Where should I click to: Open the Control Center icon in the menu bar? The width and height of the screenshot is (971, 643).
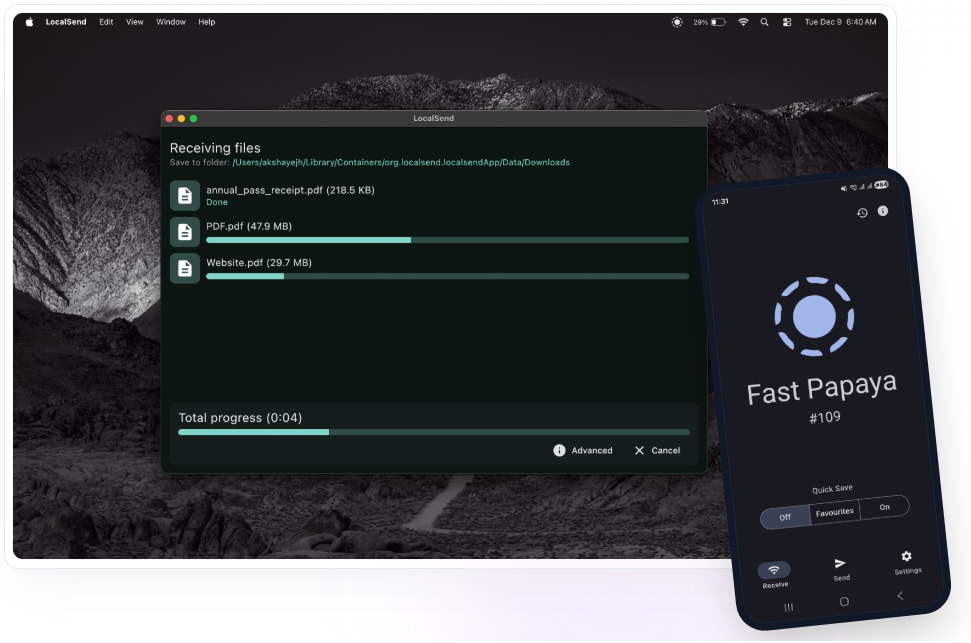coord(787,22)
